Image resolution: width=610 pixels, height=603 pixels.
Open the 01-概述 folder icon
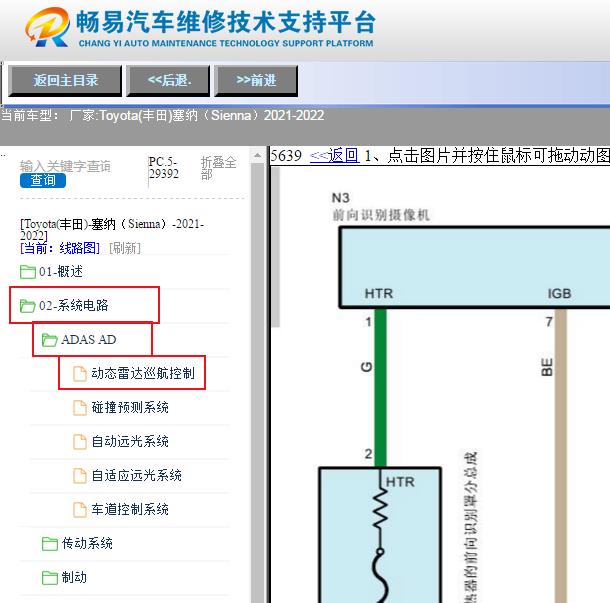[x=28, y=272]
